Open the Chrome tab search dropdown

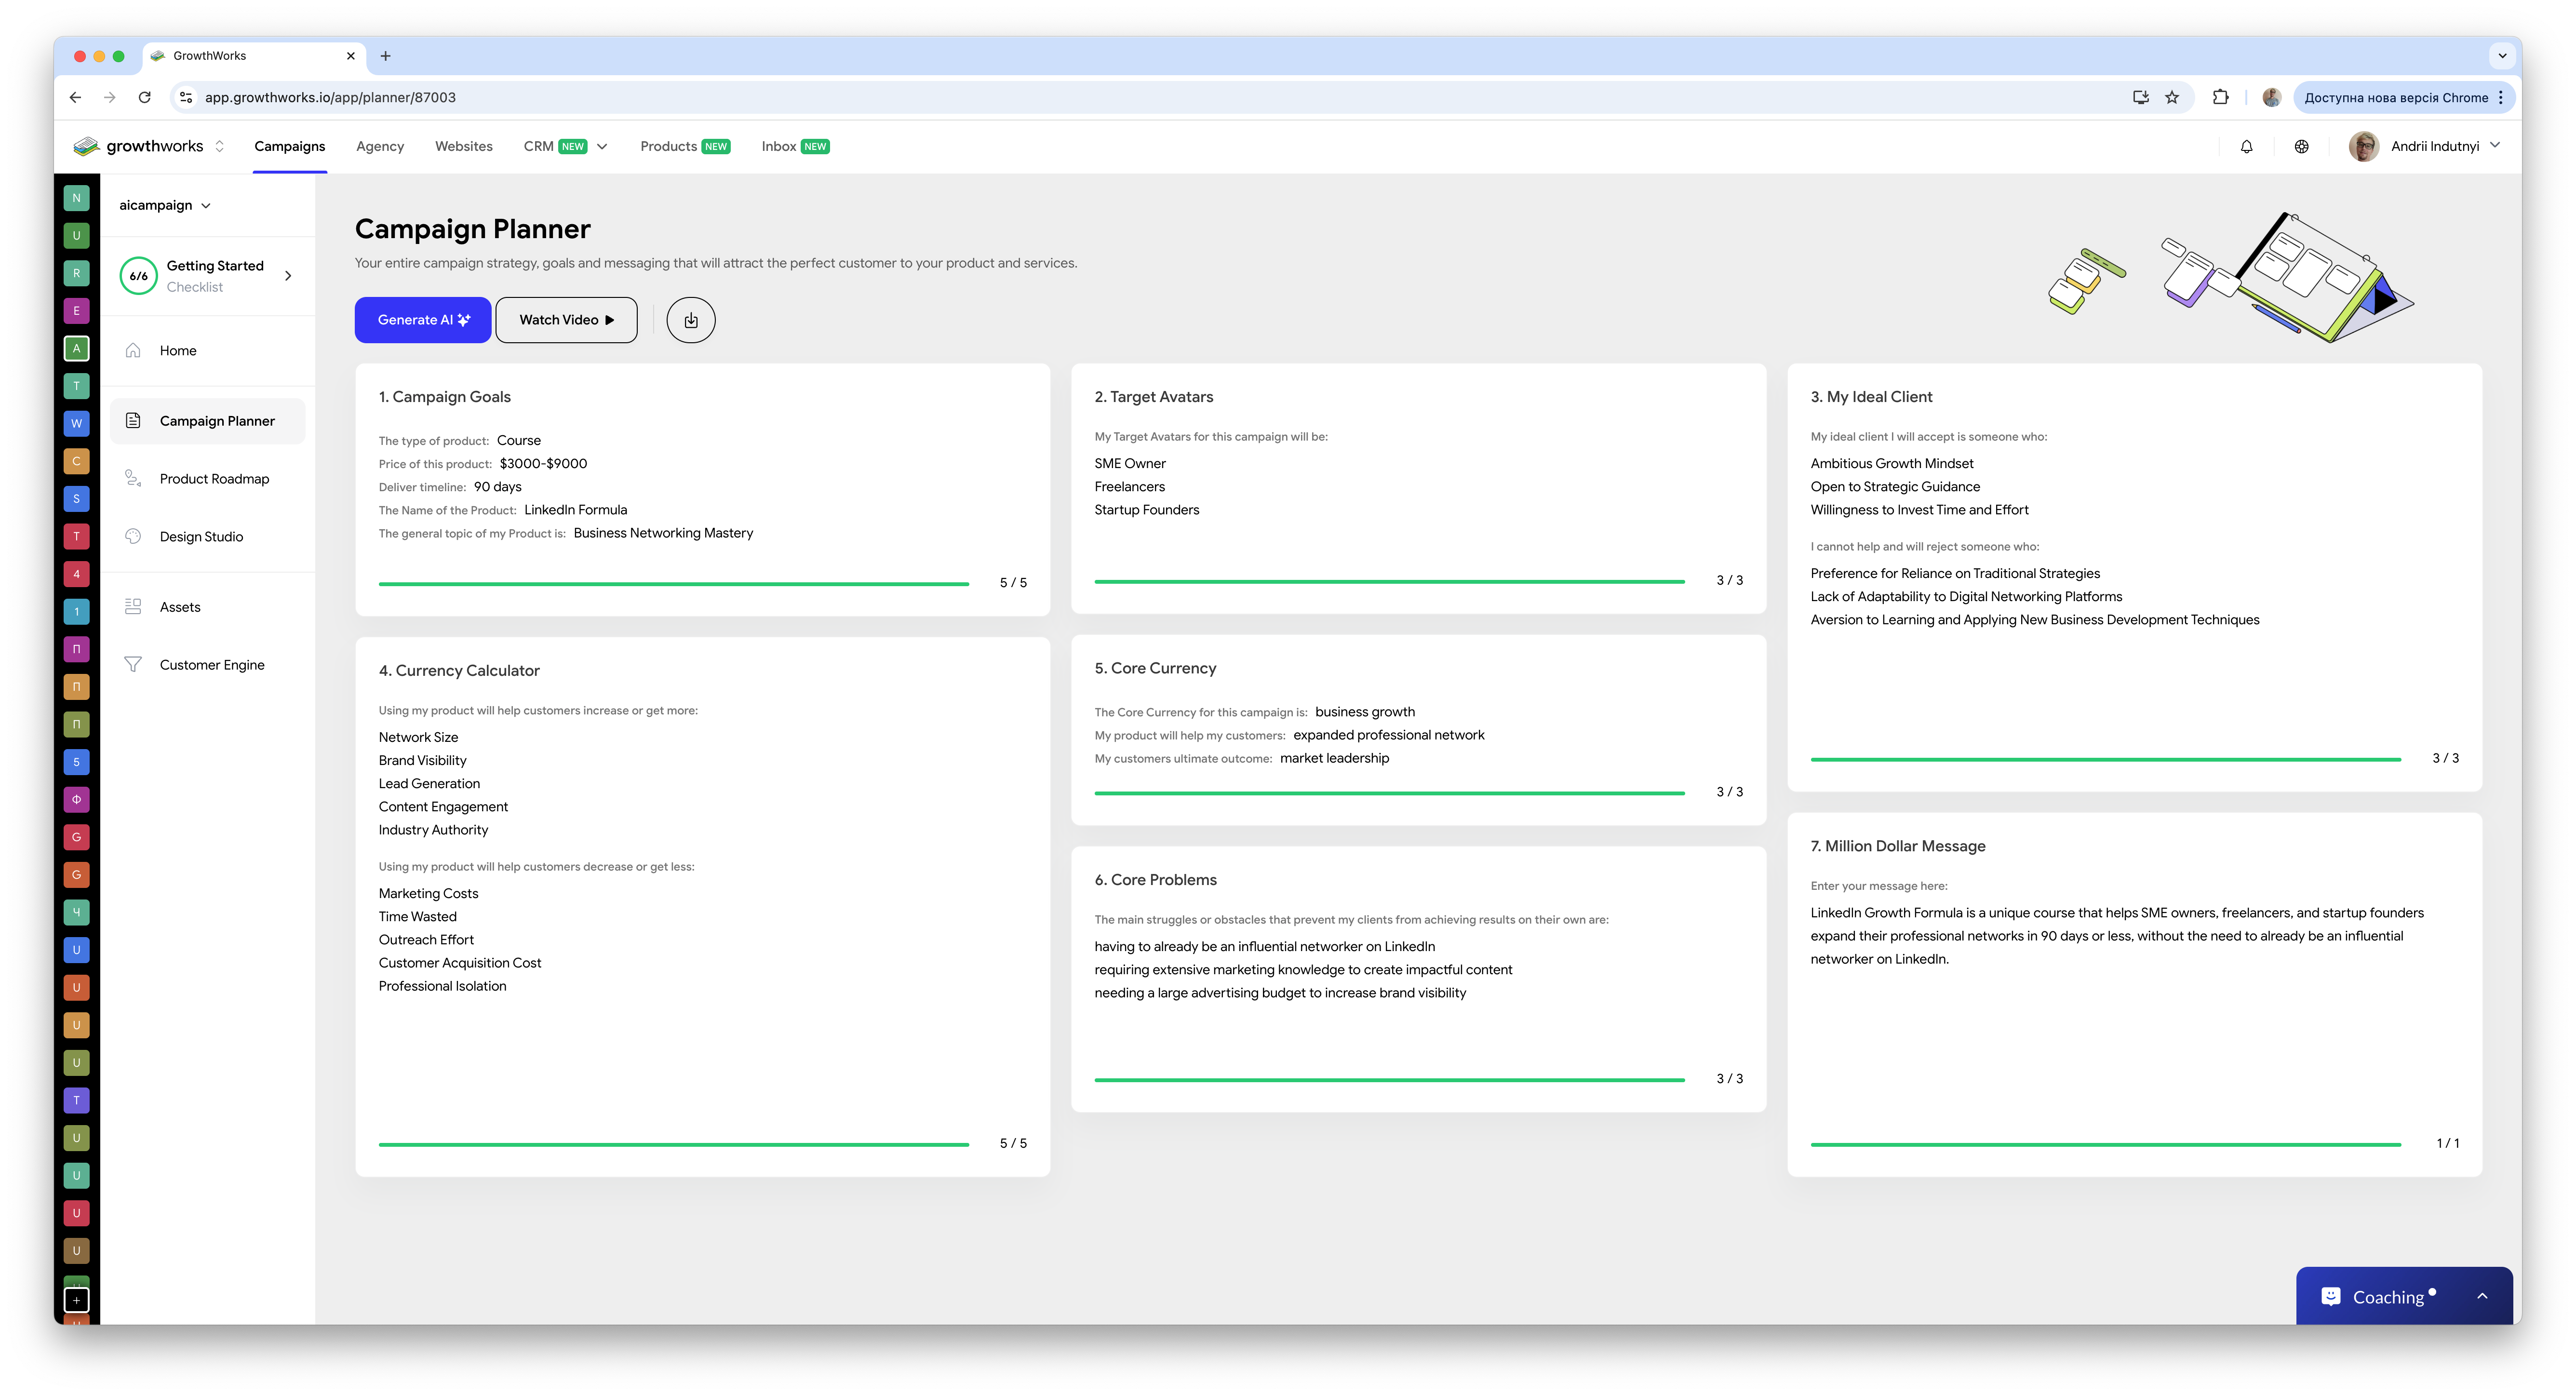point(2502,56)
